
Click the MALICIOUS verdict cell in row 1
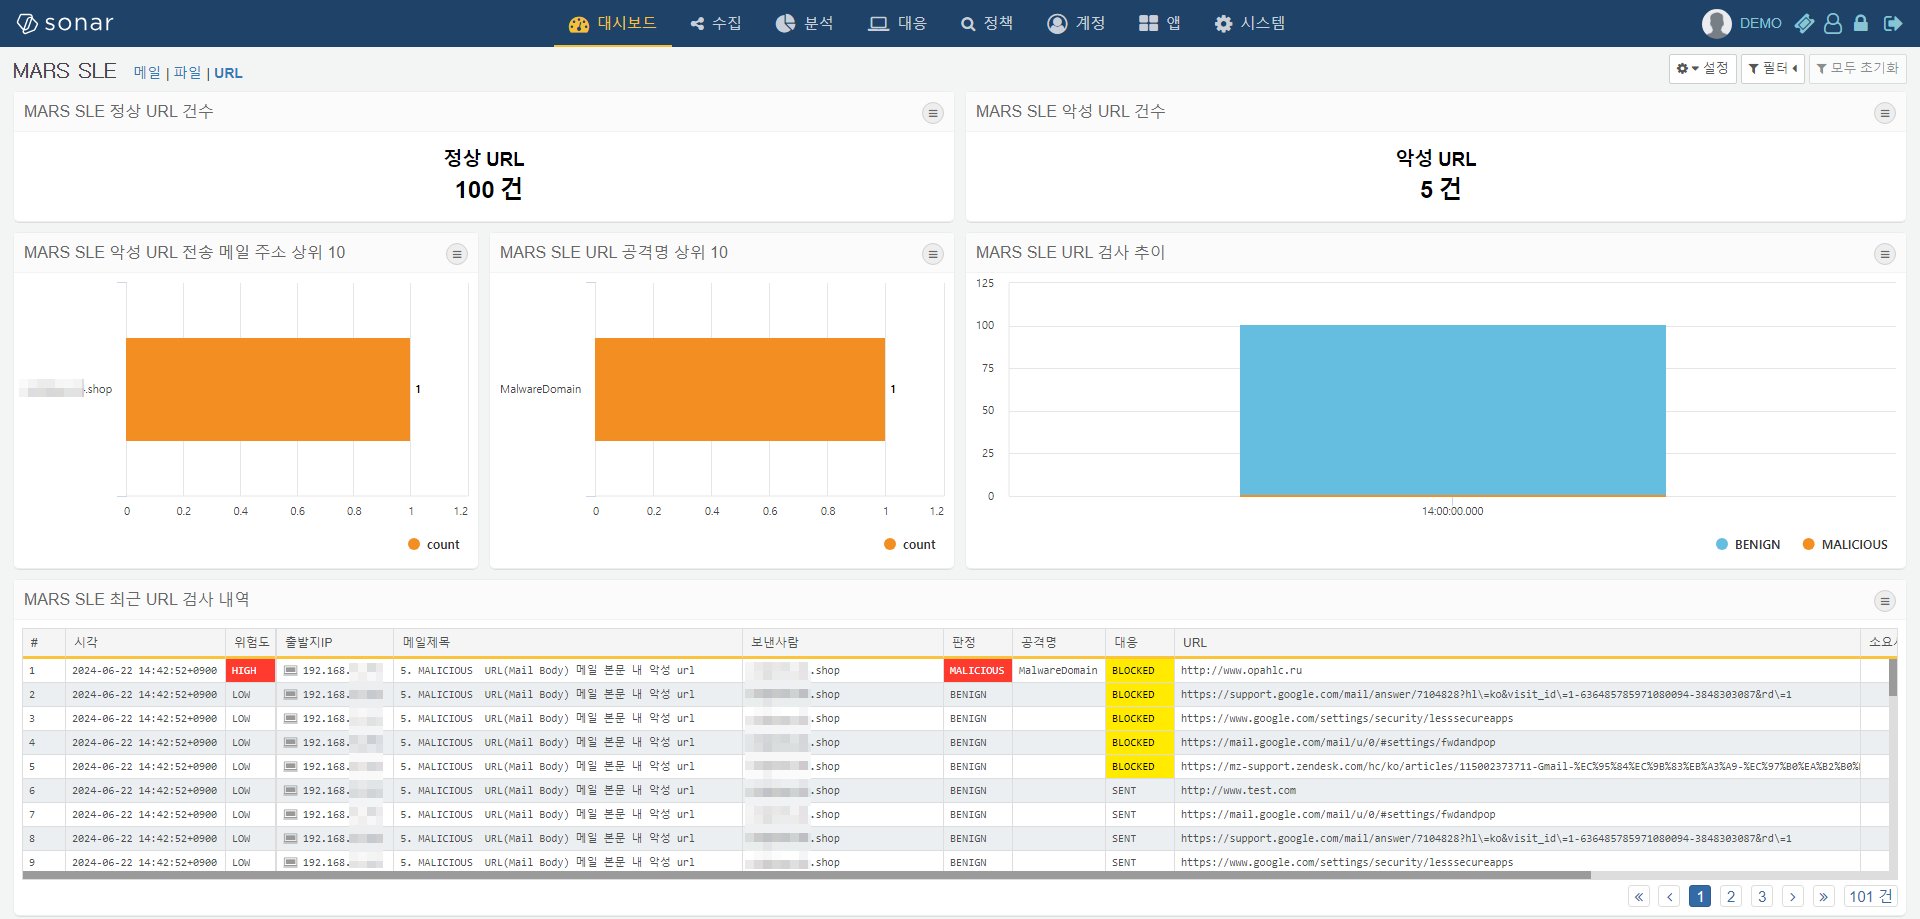pyautogui.click(x=978, y=671)
